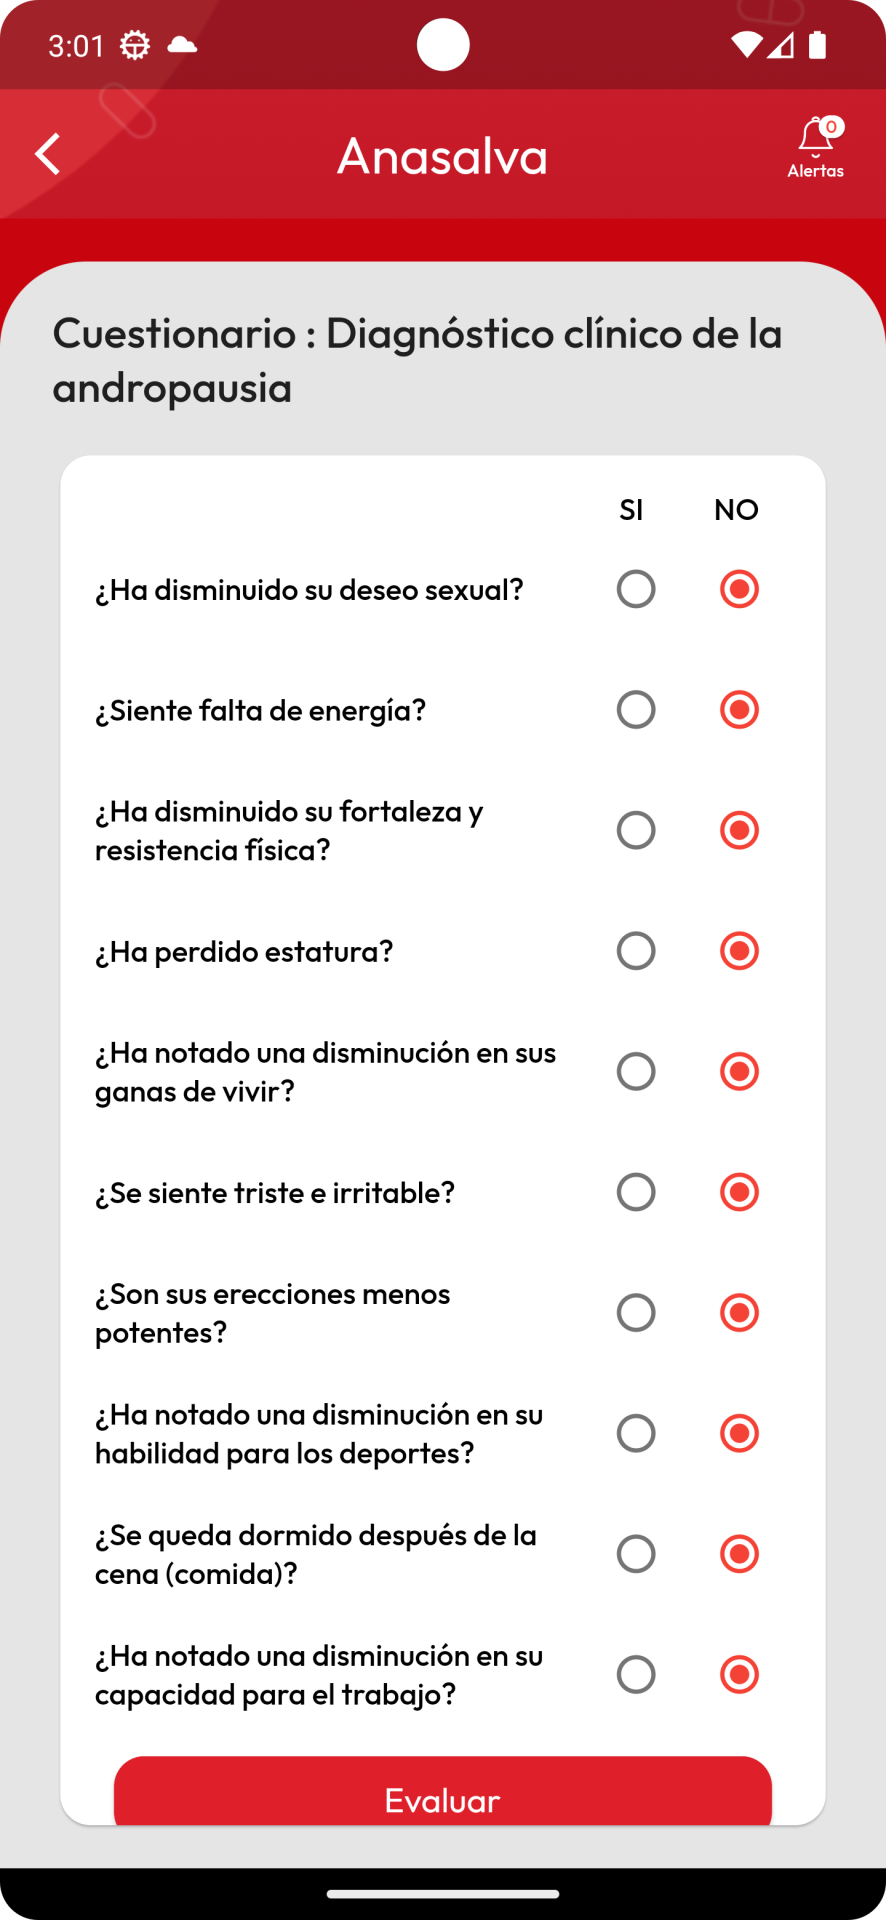Image resolution: width=886 pixels, height=1920 pixels.
Task: Tap the settings gear status icon
Action: coord(135,45)
